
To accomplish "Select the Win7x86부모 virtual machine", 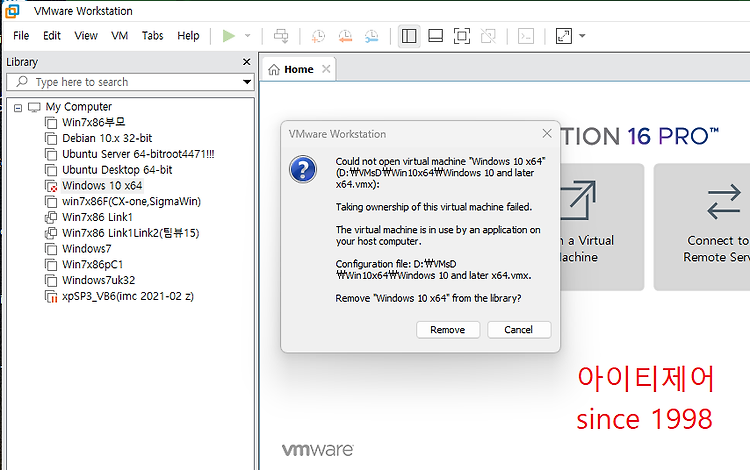I will point(94,122).
